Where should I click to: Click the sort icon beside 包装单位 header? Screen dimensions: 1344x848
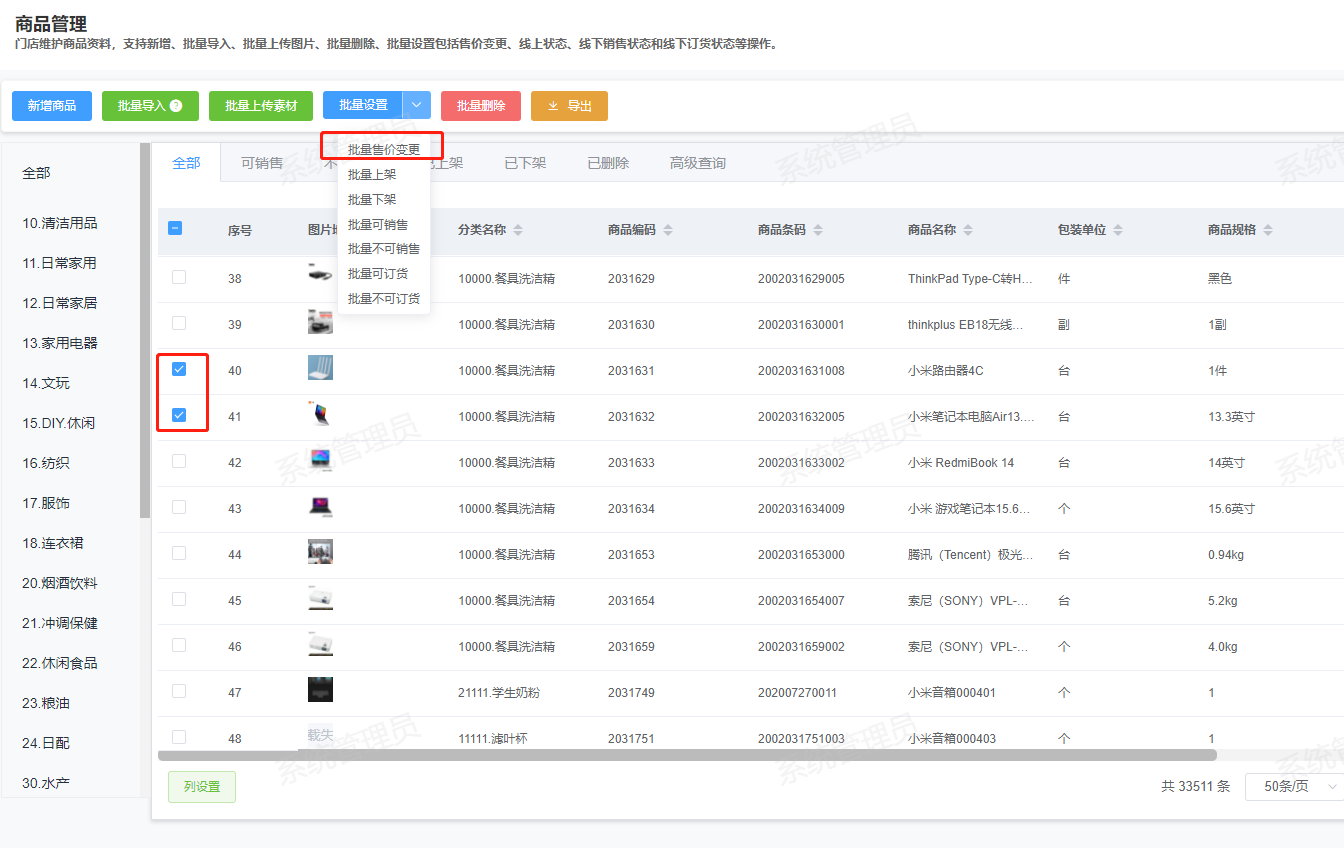tap(1118, 230)
